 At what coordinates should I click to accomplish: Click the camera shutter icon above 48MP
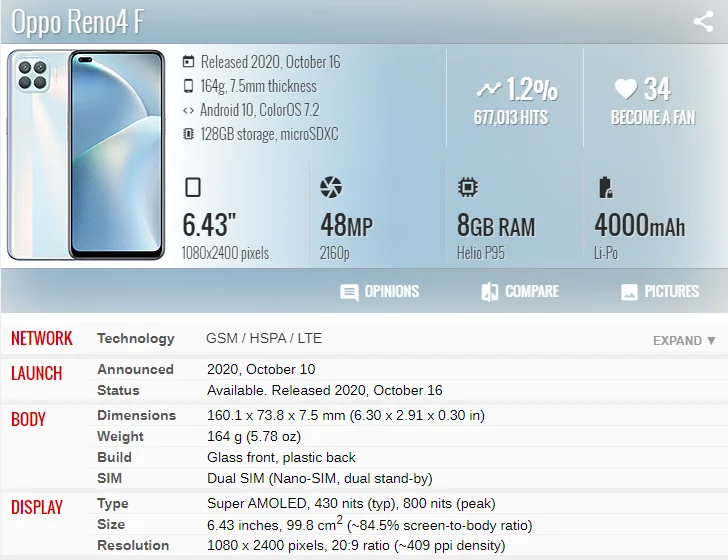(331, 188)
